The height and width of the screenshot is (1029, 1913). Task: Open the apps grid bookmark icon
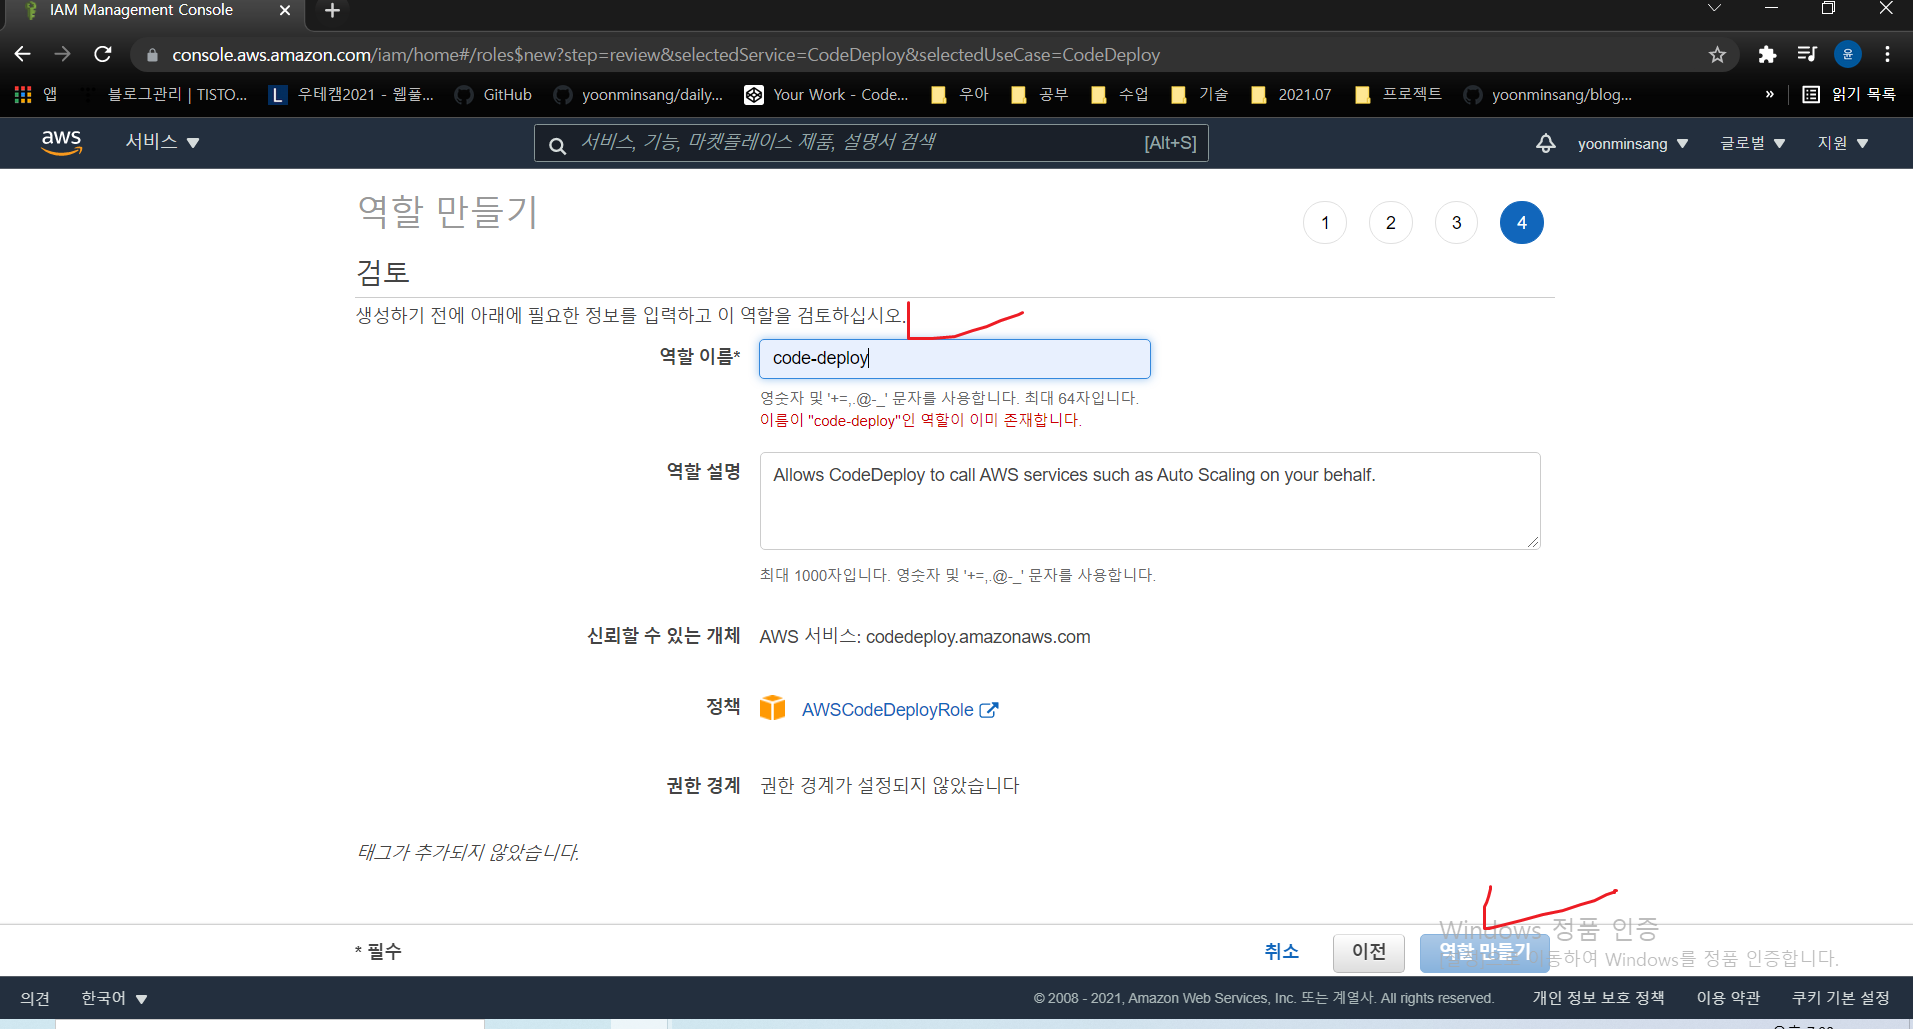[23, 94]
